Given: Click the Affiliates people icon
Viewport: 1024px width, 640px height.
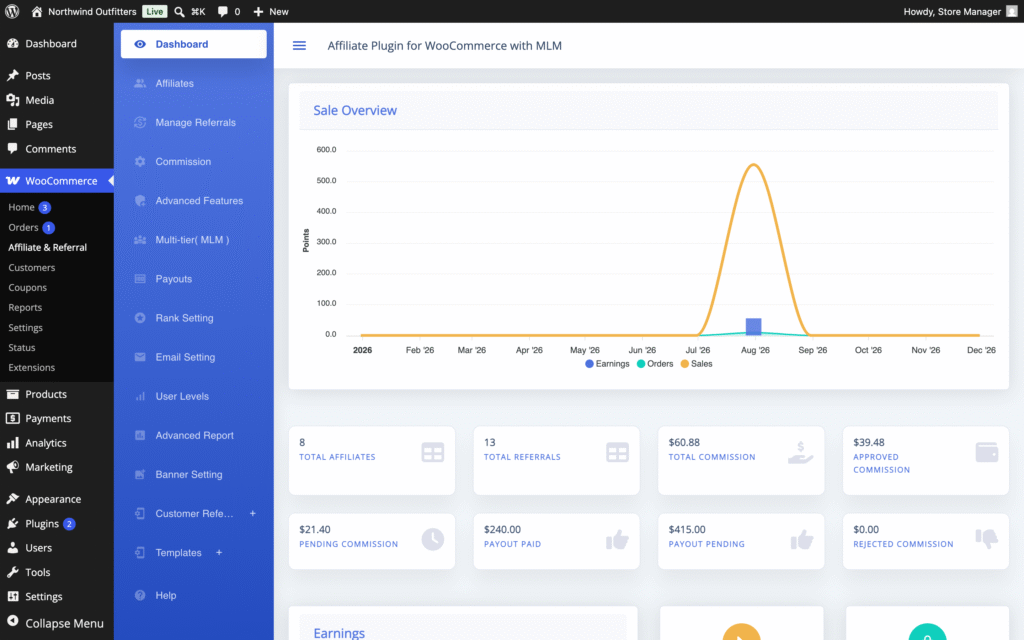Looking at the screenshot, I should coord(140,83).
